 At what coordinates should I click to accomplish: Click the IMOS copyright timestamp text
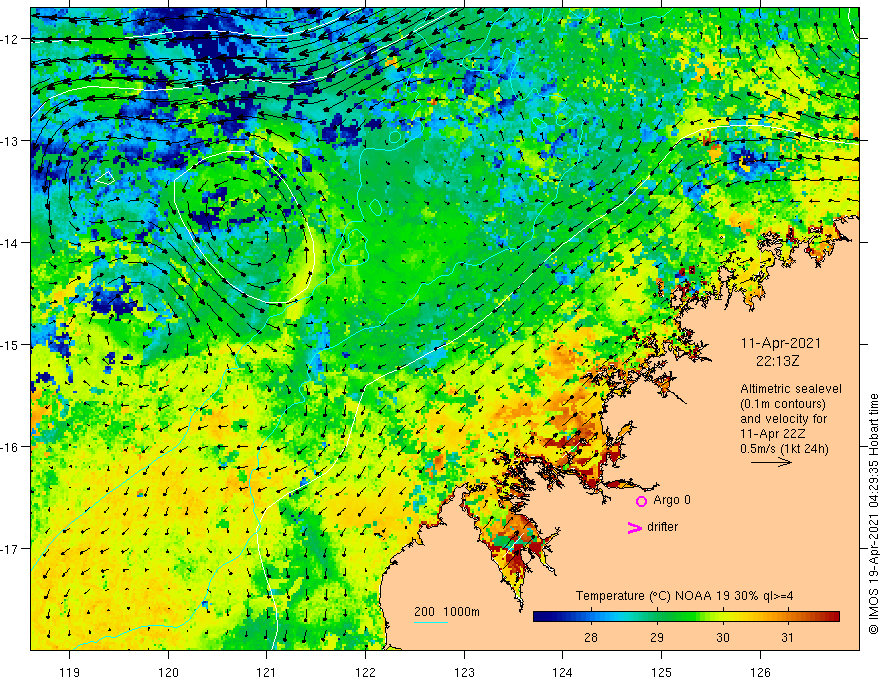tap(873, 514)
